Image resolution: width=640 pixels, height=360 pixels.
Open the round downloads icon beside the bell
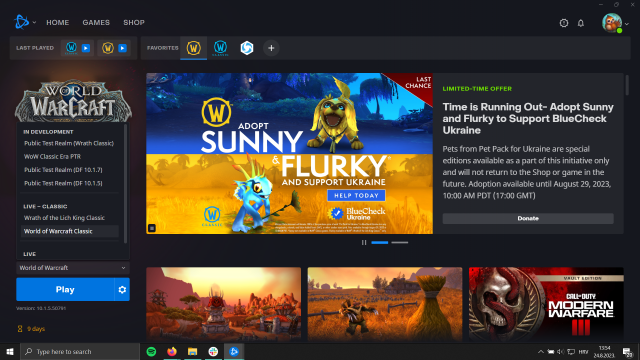564,23
